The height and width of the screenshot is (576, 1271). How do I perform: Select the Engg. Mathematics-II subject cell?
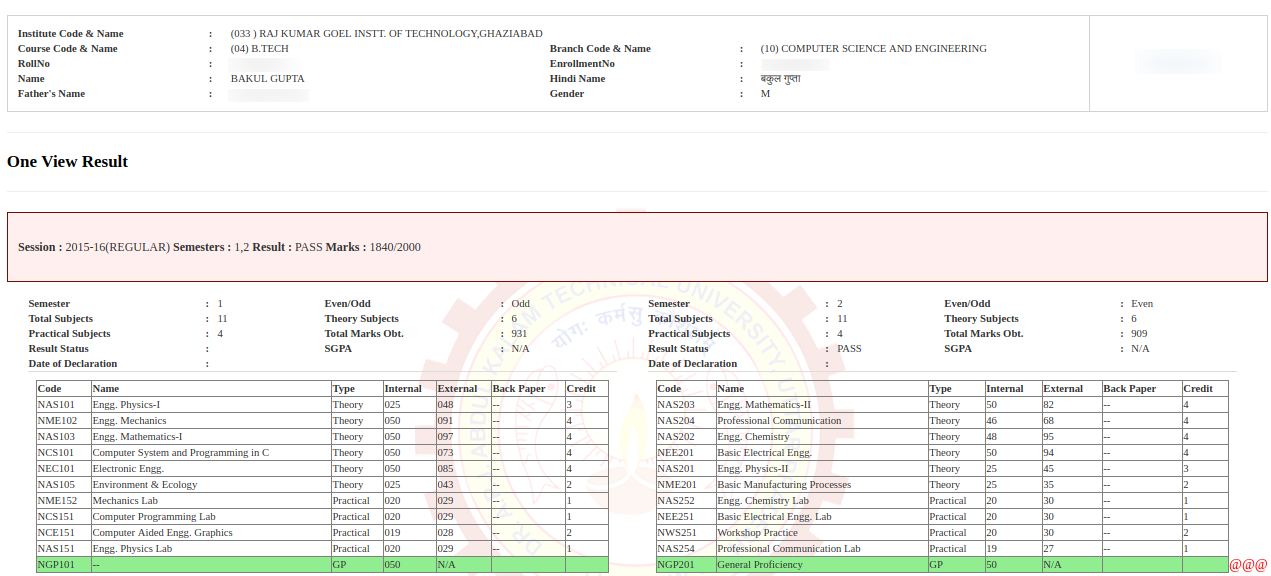[763, 405]
